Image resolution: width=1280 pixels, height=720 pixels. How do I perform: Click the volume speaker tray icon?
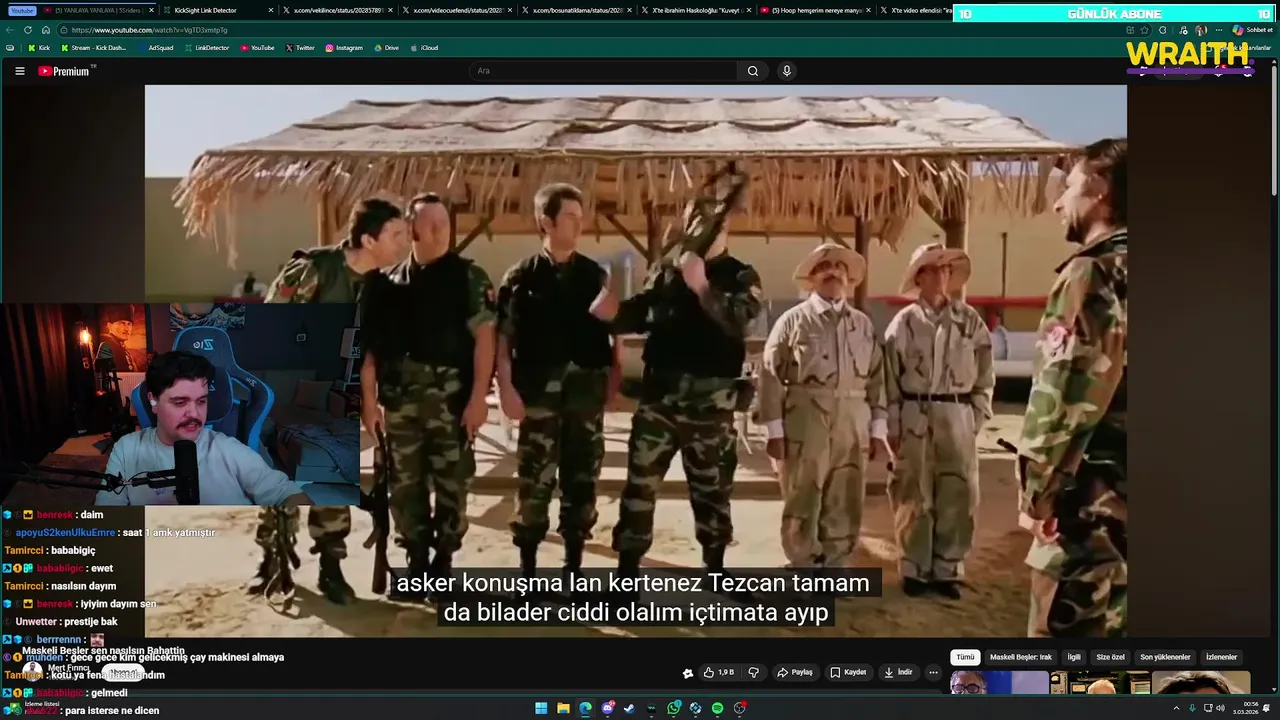(x=1221, y=708)
